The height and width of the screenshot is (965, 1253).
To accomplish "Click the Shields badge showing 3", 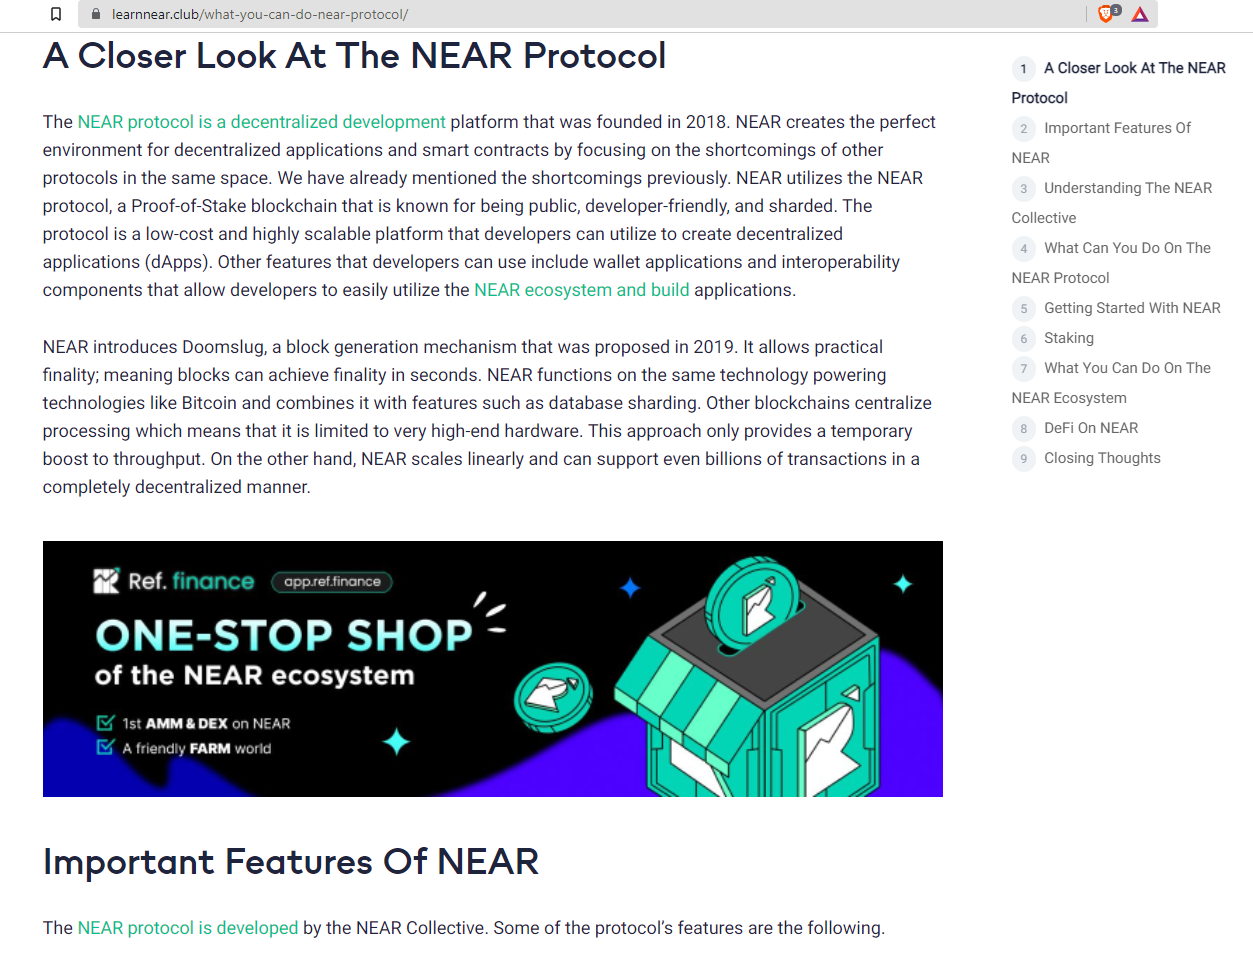I will point(1115,9).
